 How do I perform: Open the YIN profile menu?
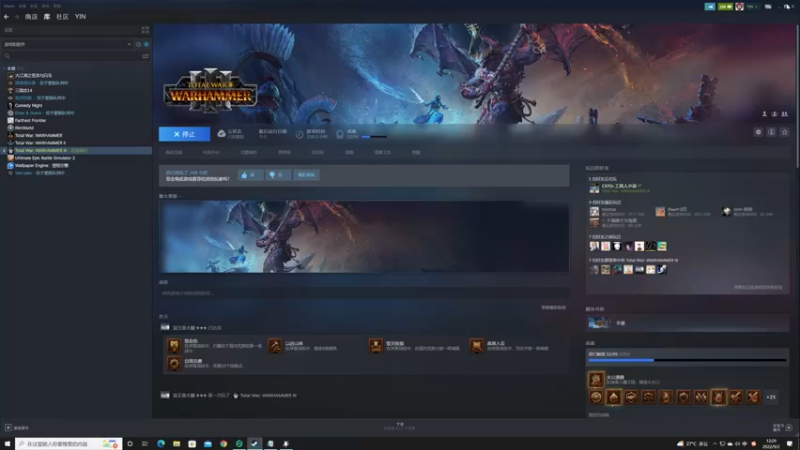(80, 17)
